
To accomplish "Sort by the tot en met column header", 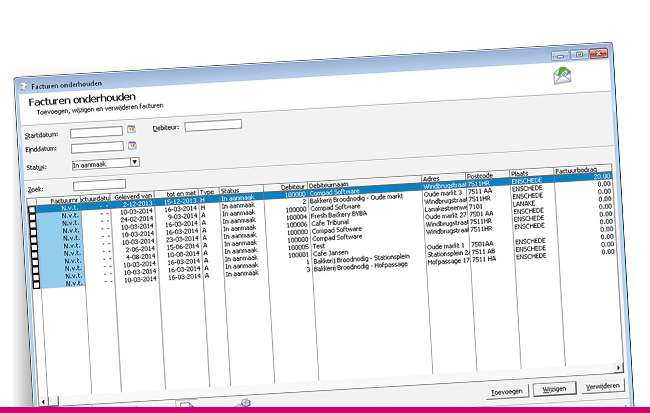I will coord(177,194).
